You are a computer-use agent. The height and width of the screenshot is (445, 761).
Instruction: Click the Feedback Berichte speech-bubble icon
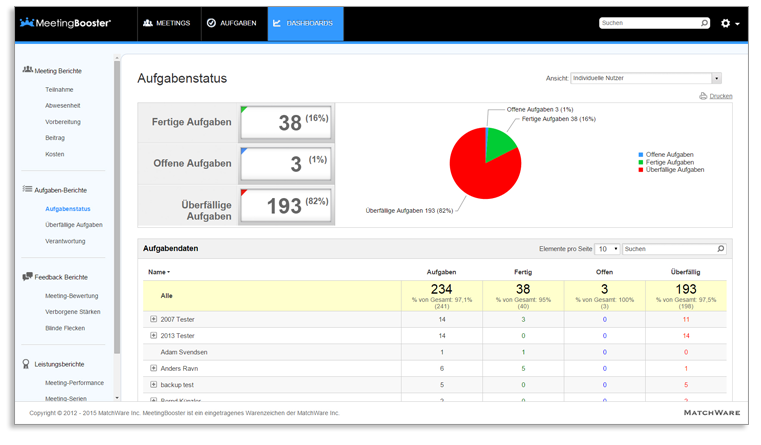27,277
